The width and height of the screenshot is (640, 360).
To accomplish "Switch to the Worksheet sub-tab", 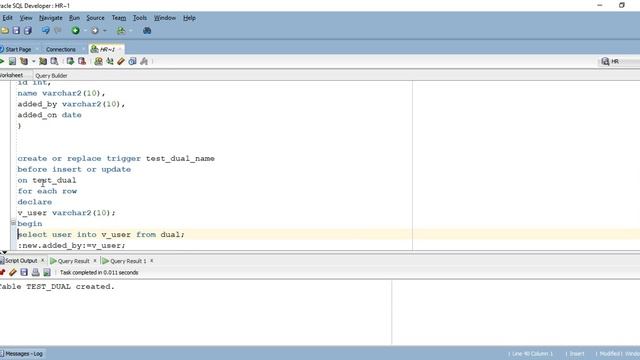I will (11, 75).
